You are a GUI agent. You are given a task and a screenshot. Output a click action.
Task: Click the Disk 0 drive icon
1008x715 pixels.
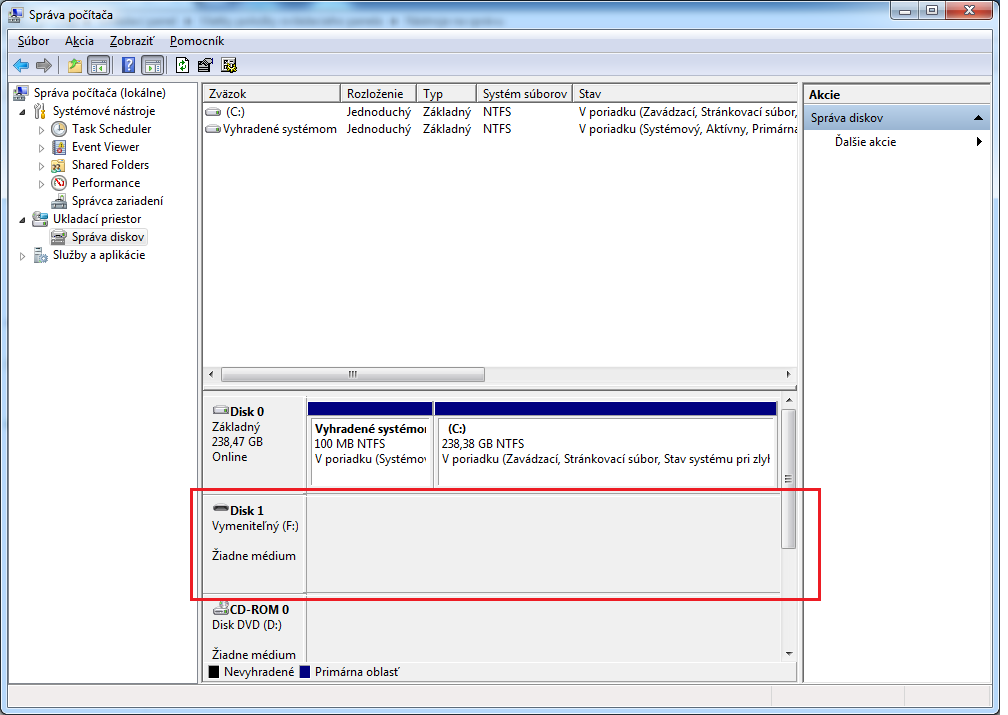click(x=220, y=410)
